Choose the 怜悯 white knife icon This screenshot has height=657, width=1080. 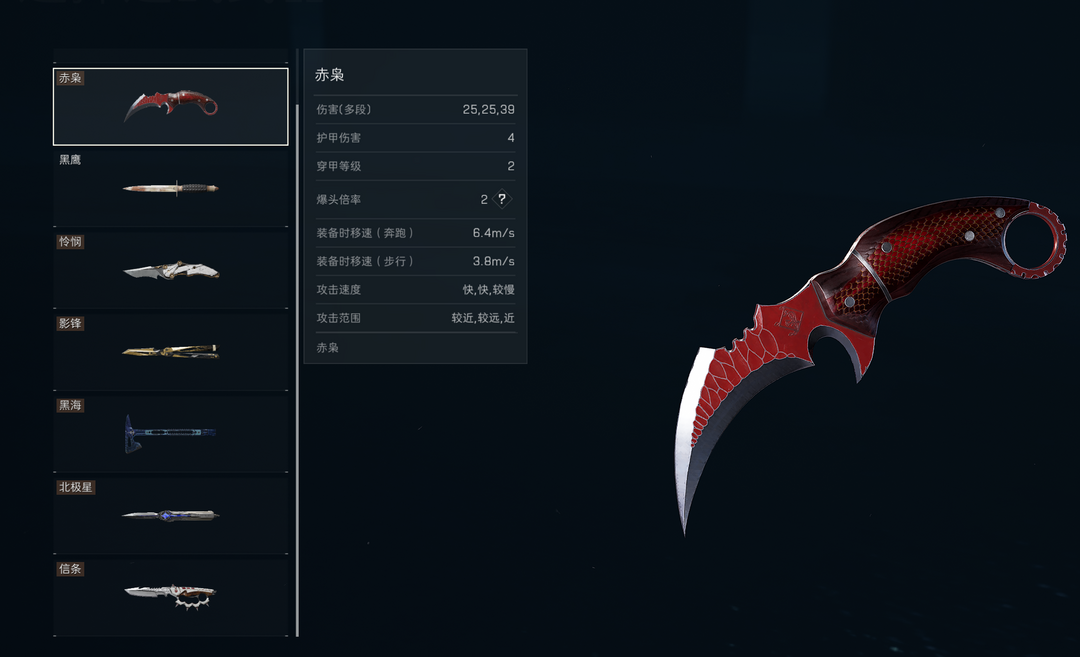pos(171,270)
